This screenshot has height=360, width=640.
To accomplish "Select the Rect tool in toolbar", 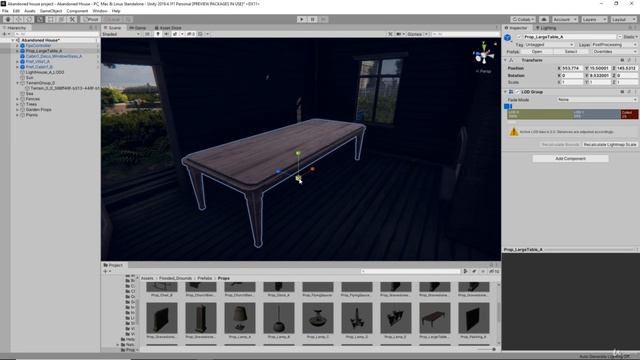I will (x=50, y=19).
